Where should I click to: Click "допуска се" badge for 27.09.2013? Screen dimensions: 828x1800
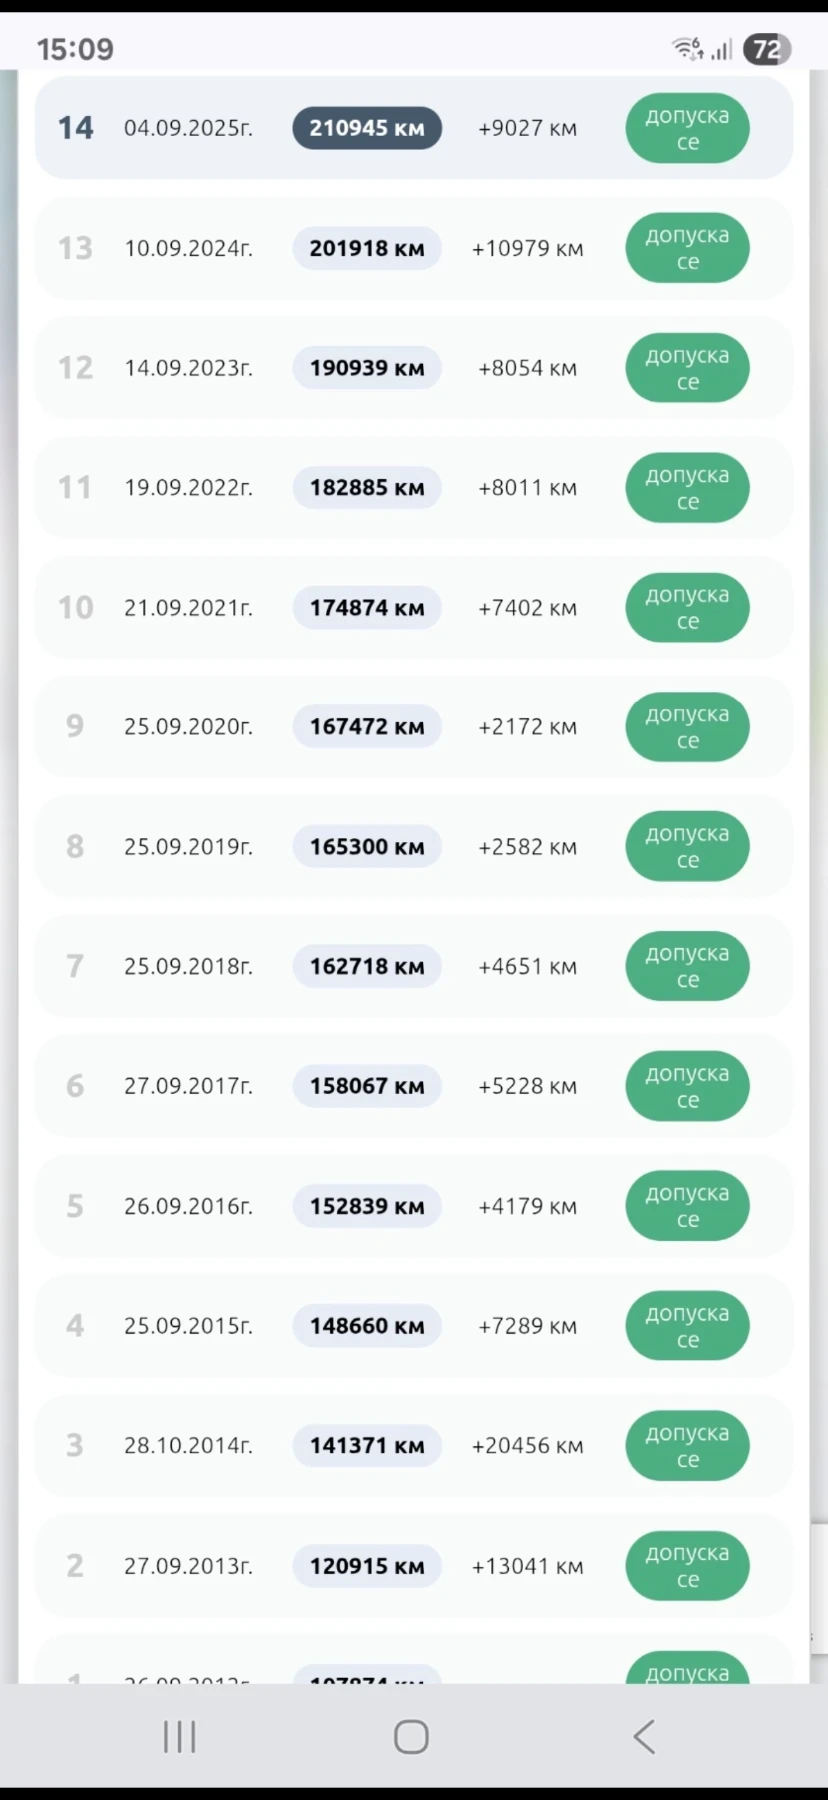(687, 1566)
